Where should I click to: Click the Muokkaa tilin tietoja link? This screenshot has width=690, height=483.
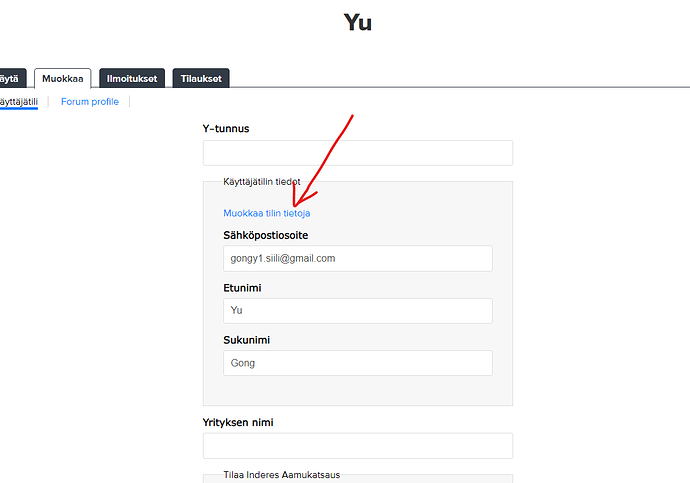click(266, 213)
